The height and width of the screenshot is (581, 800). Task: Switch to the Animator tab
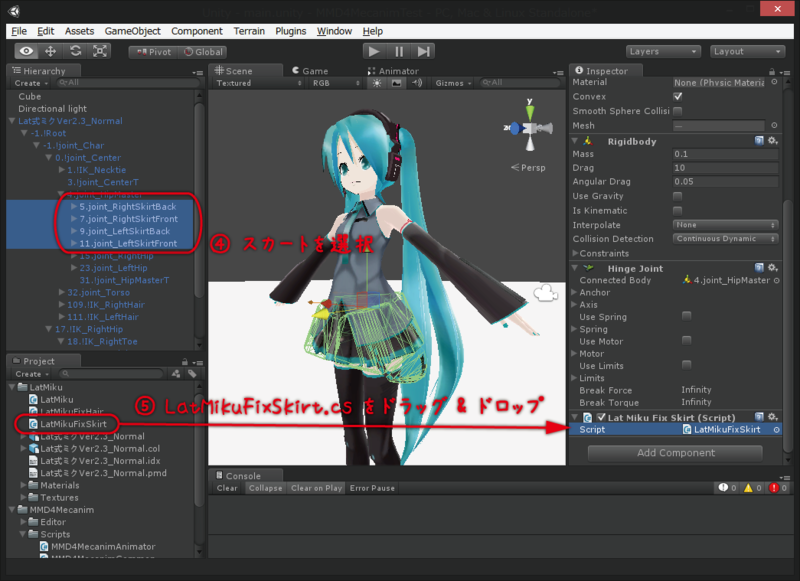tap(393, 71)
